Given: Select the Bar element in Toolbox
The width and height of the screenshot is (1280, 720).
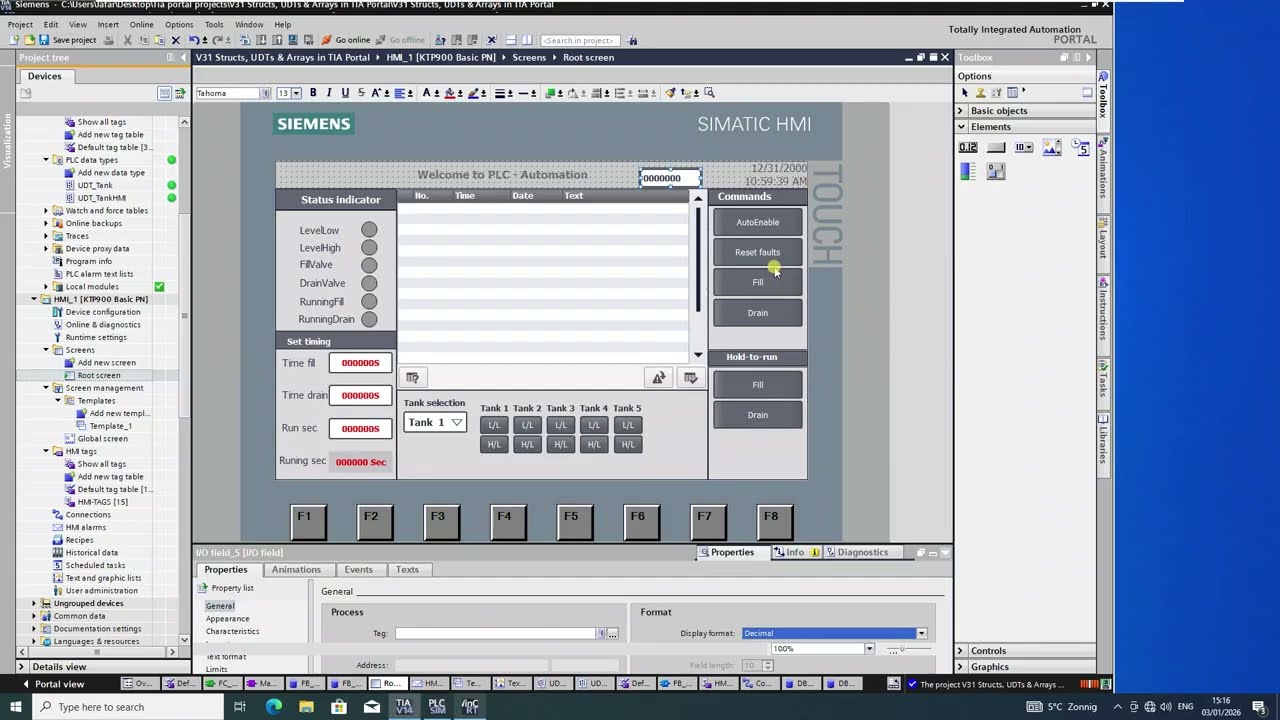Looking at the screenshot, I should pos(968,172).
